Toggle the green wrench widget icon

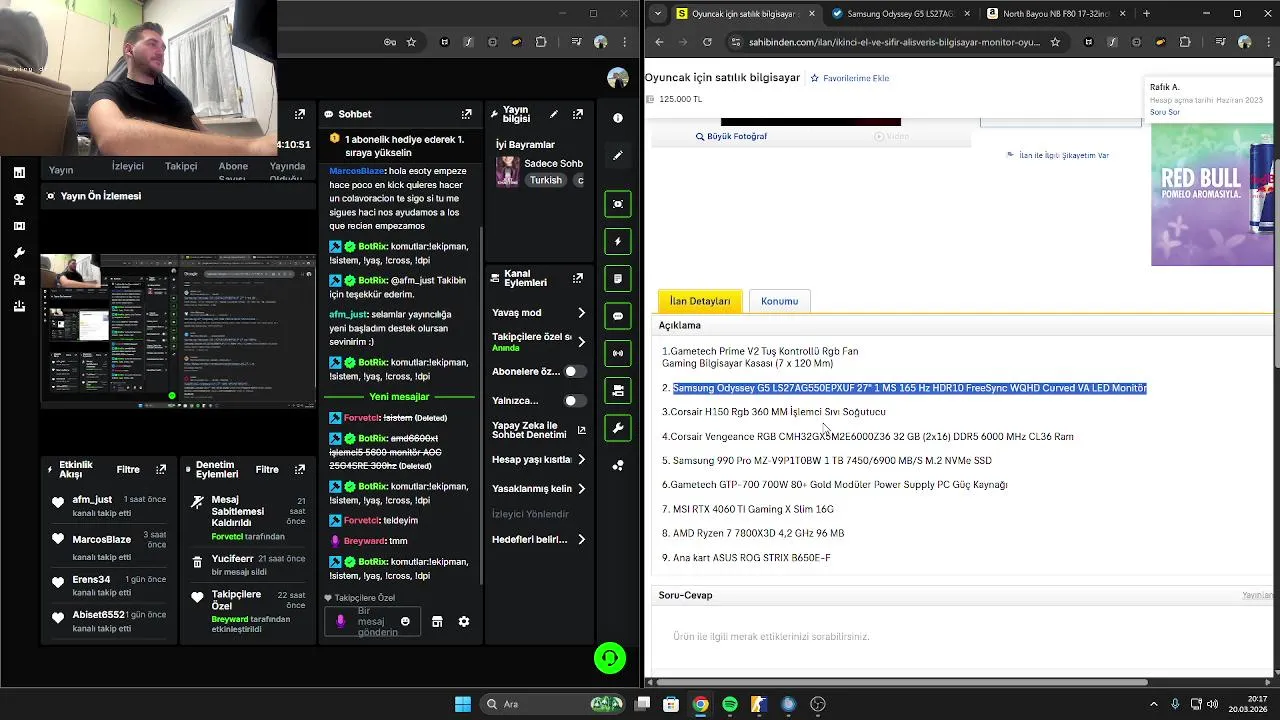coord(618,428)
